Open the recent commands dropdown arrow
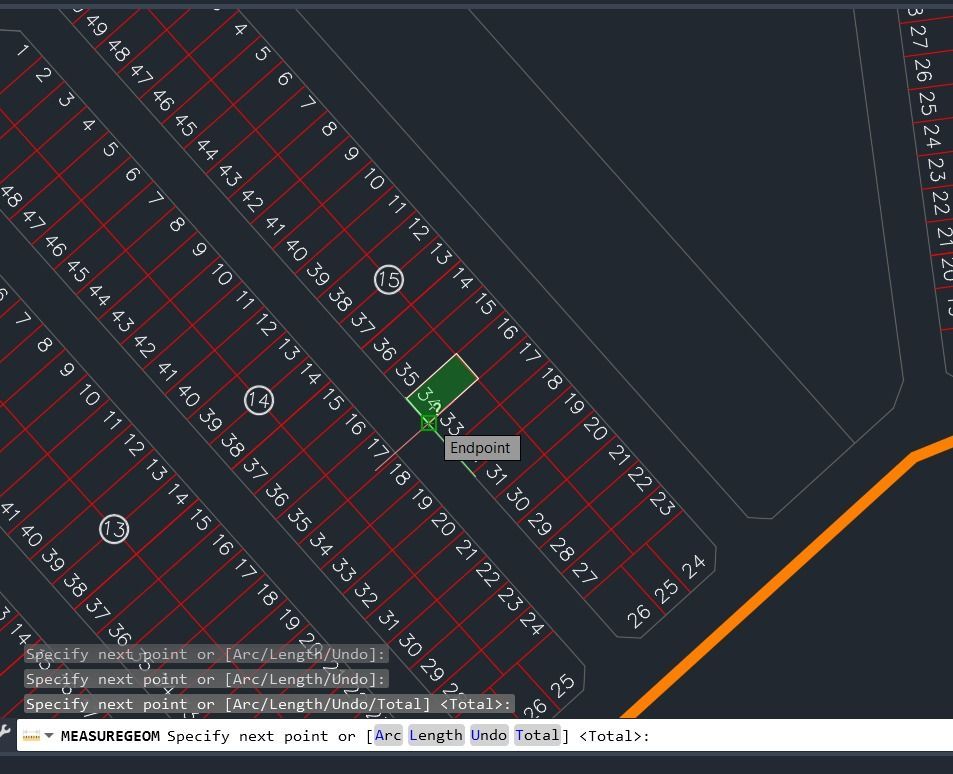Viewport: 953px width, 774px height. pyautogui.click(x=49, y=736)
